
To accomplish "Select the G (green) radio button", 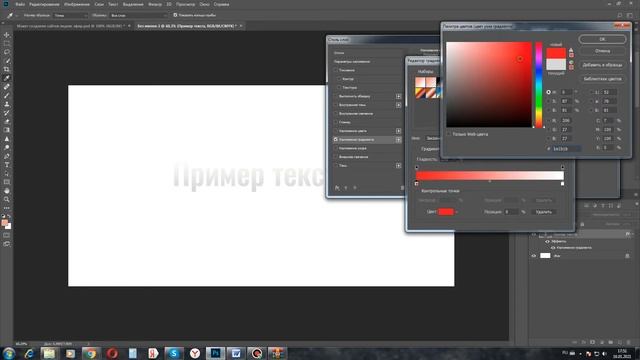I will click(x=548, y=129).
